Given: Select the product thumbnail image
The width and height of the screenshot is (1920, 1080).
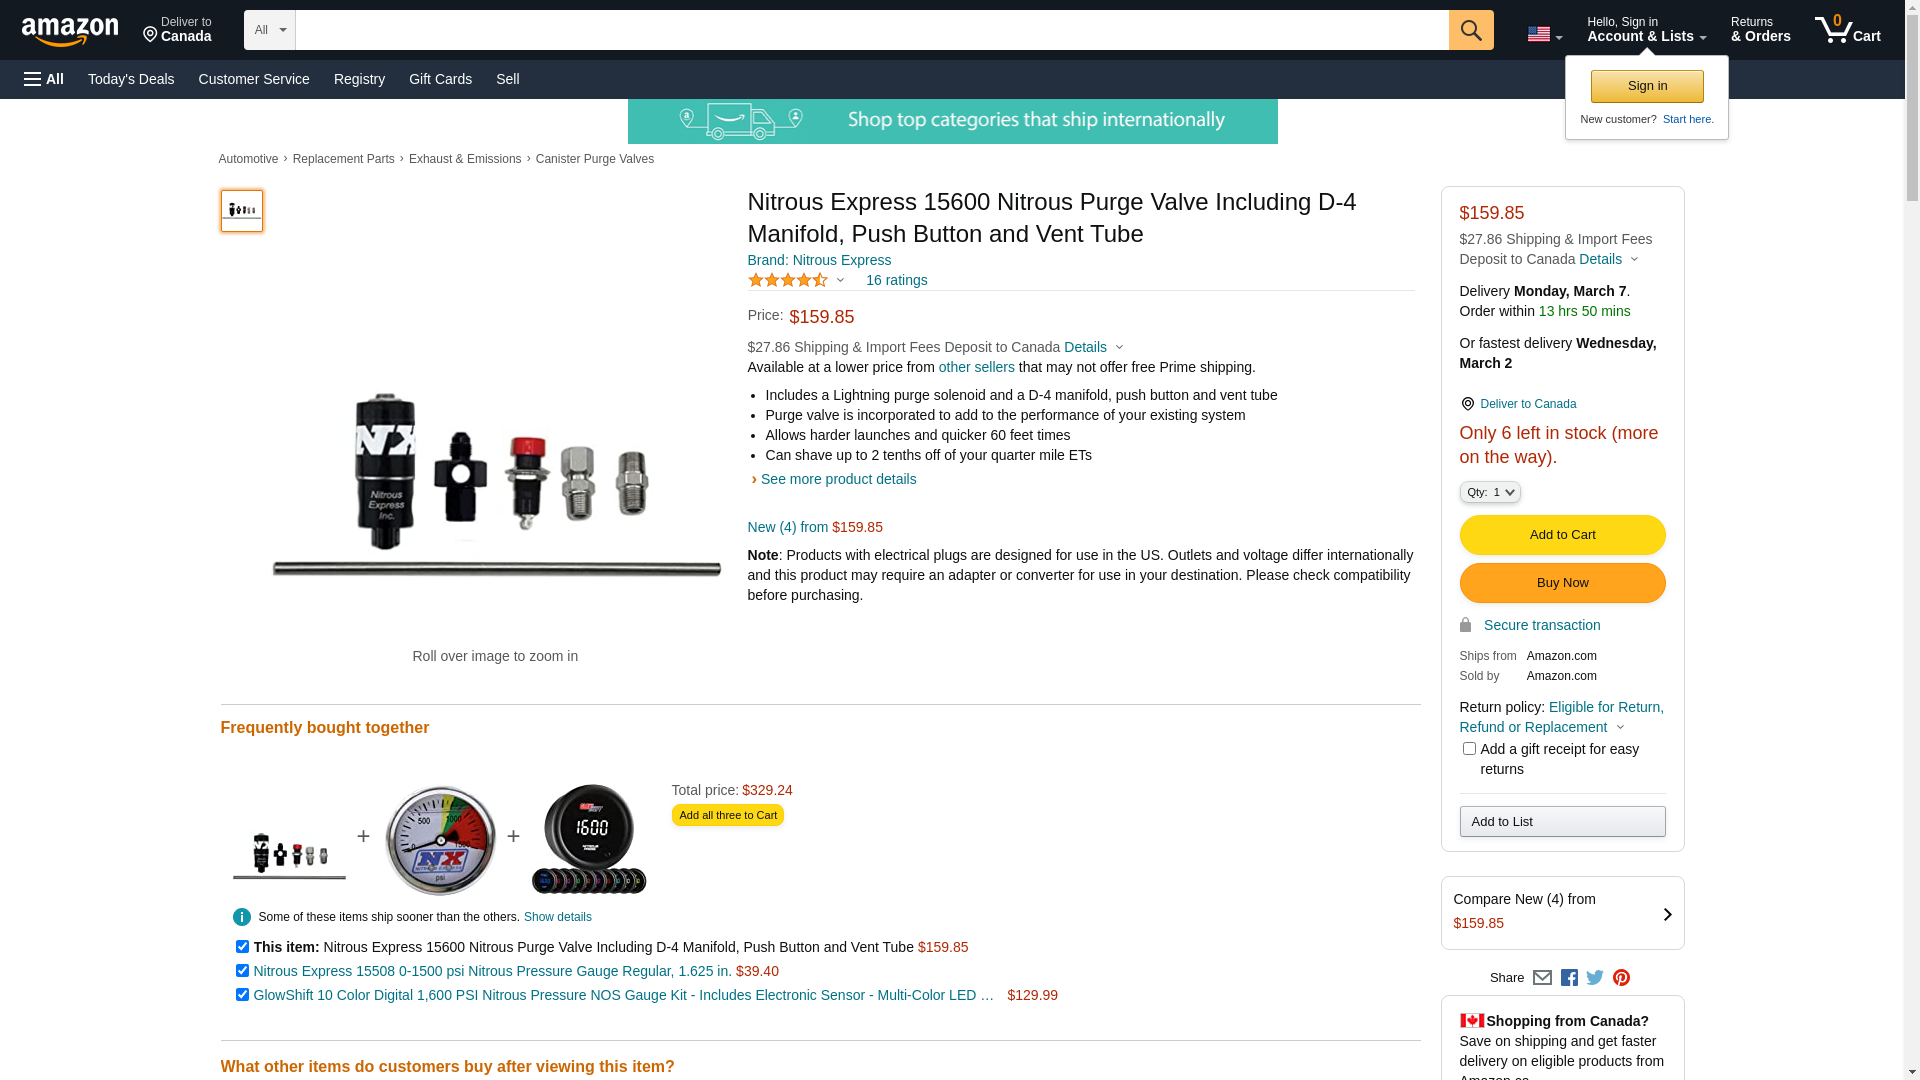Looking at the screenshot, I should [242, 211].
